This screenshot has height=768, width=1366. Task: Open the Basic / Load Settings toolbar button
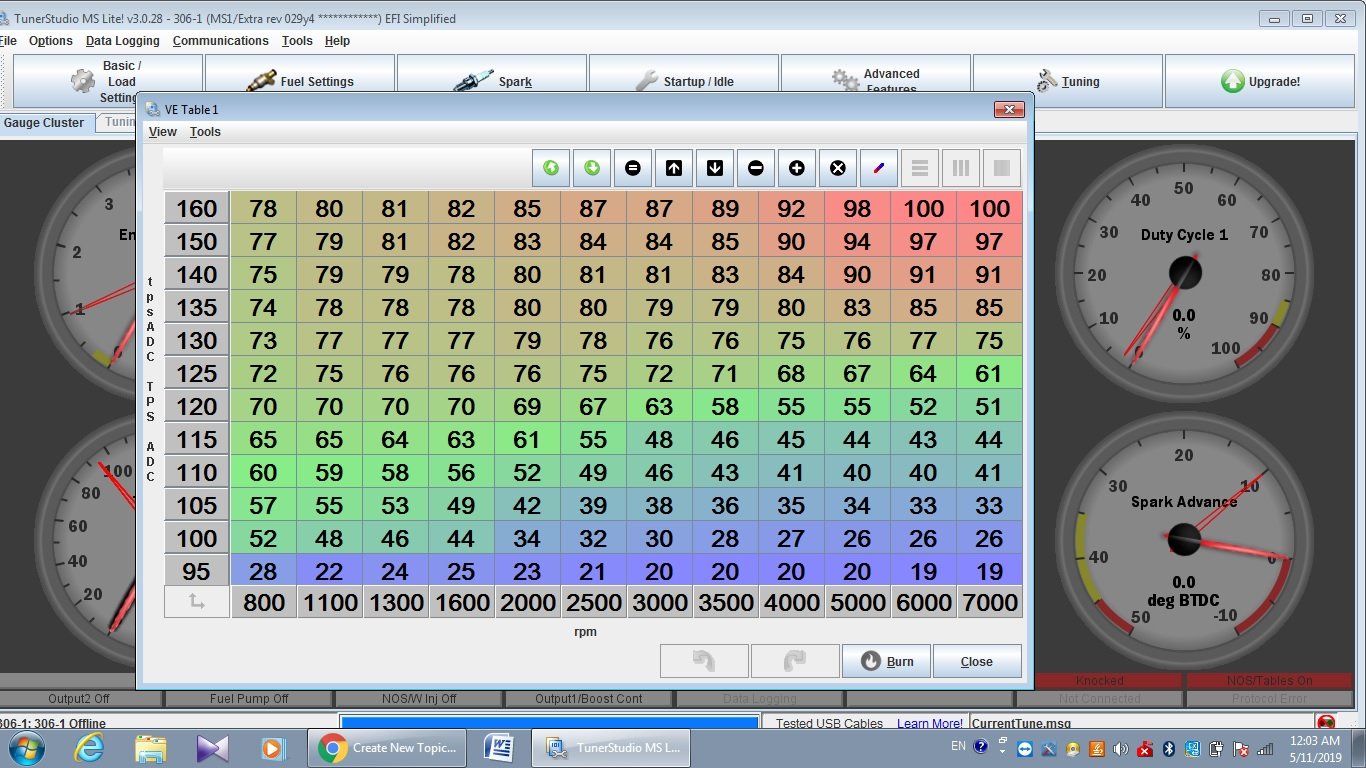[107, 81]
